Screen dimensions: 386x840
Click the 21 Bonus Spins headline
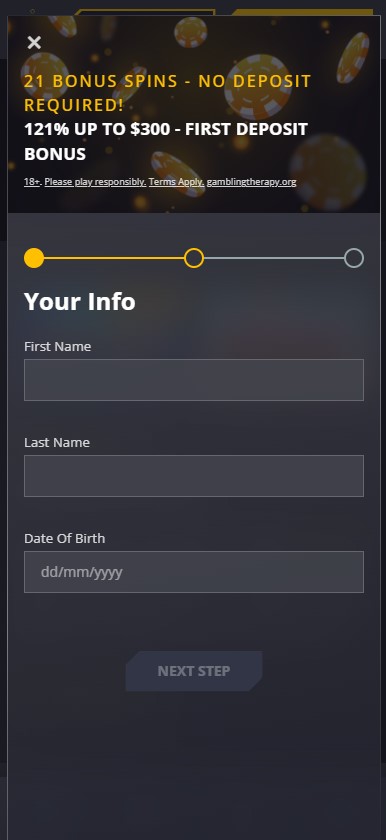[x=168, y=93]
